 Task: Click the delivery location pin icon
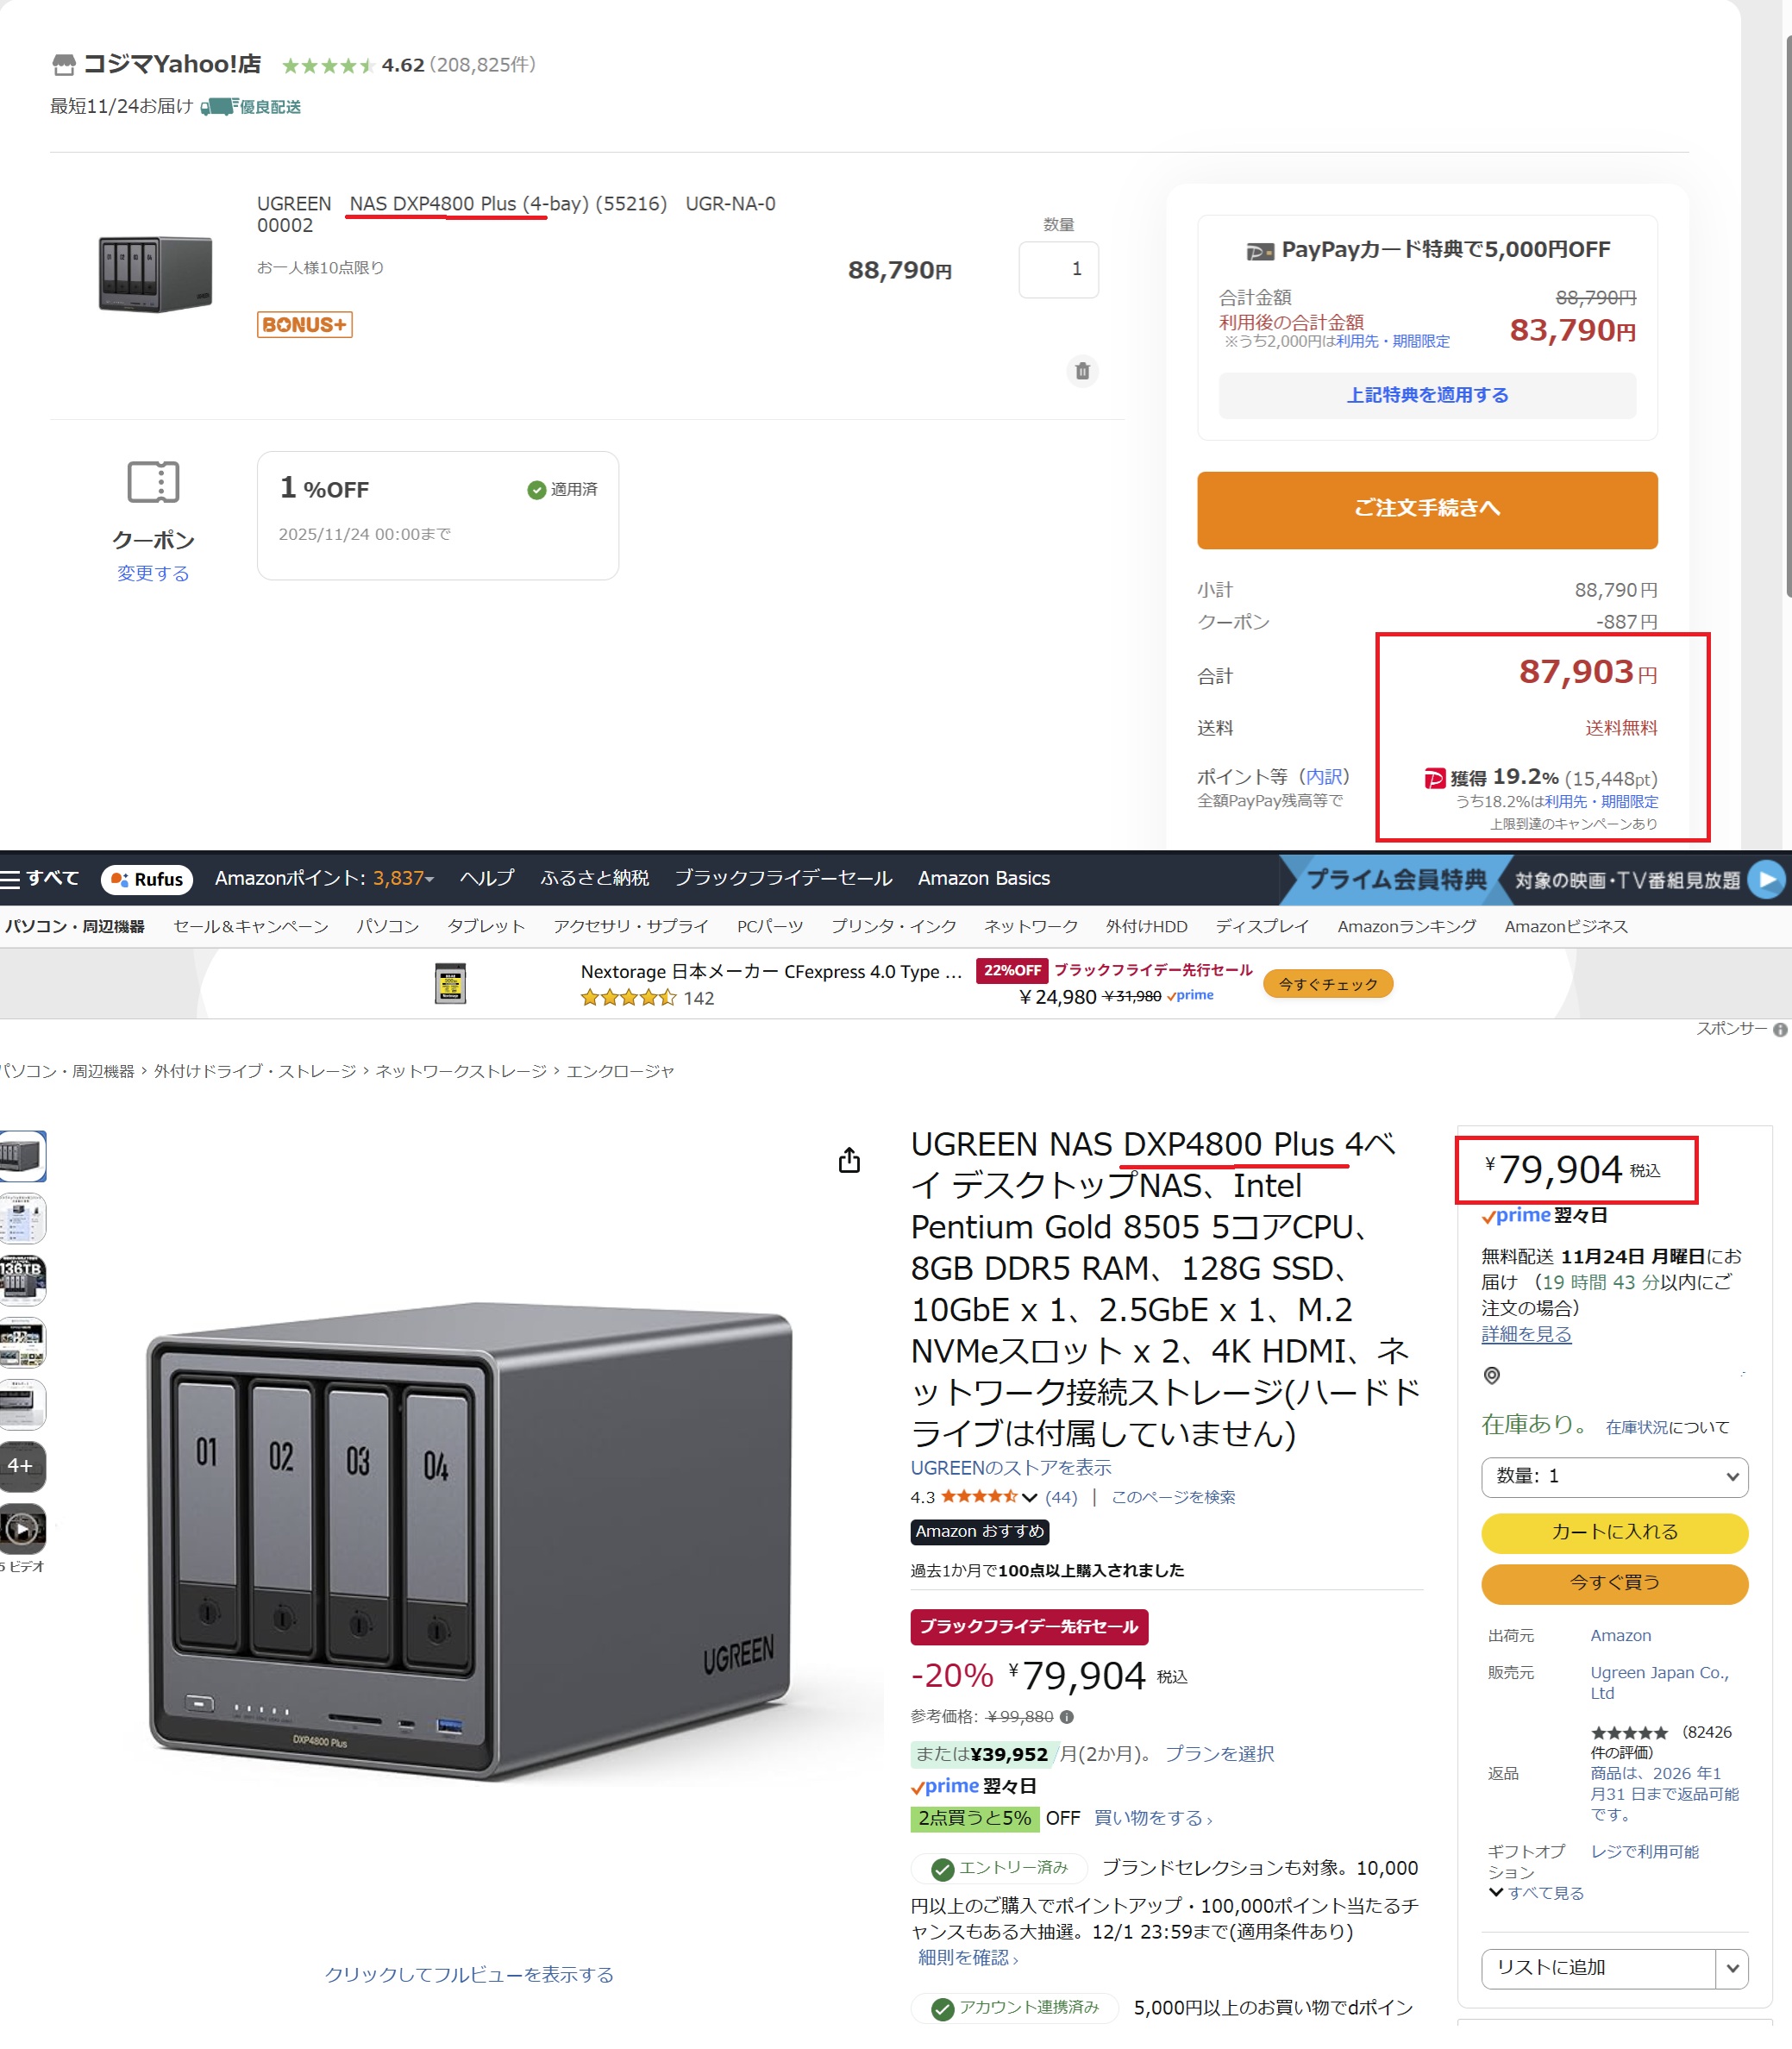coord(1491,1375)
